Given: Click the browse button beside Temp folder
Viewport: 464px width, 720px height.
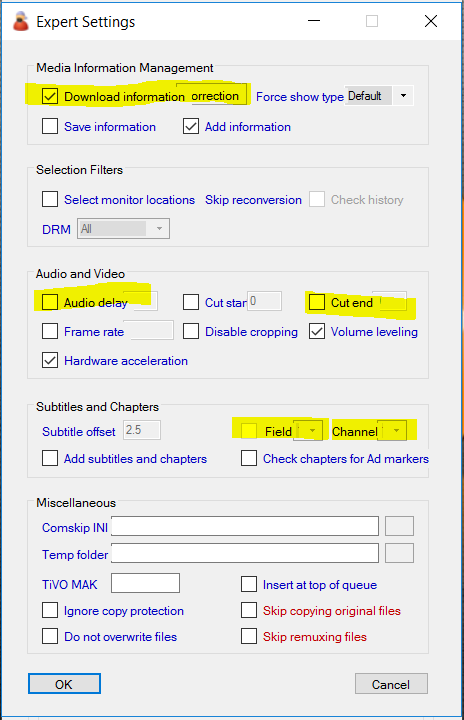Looking at the screenshot, I should click(399, 553).
